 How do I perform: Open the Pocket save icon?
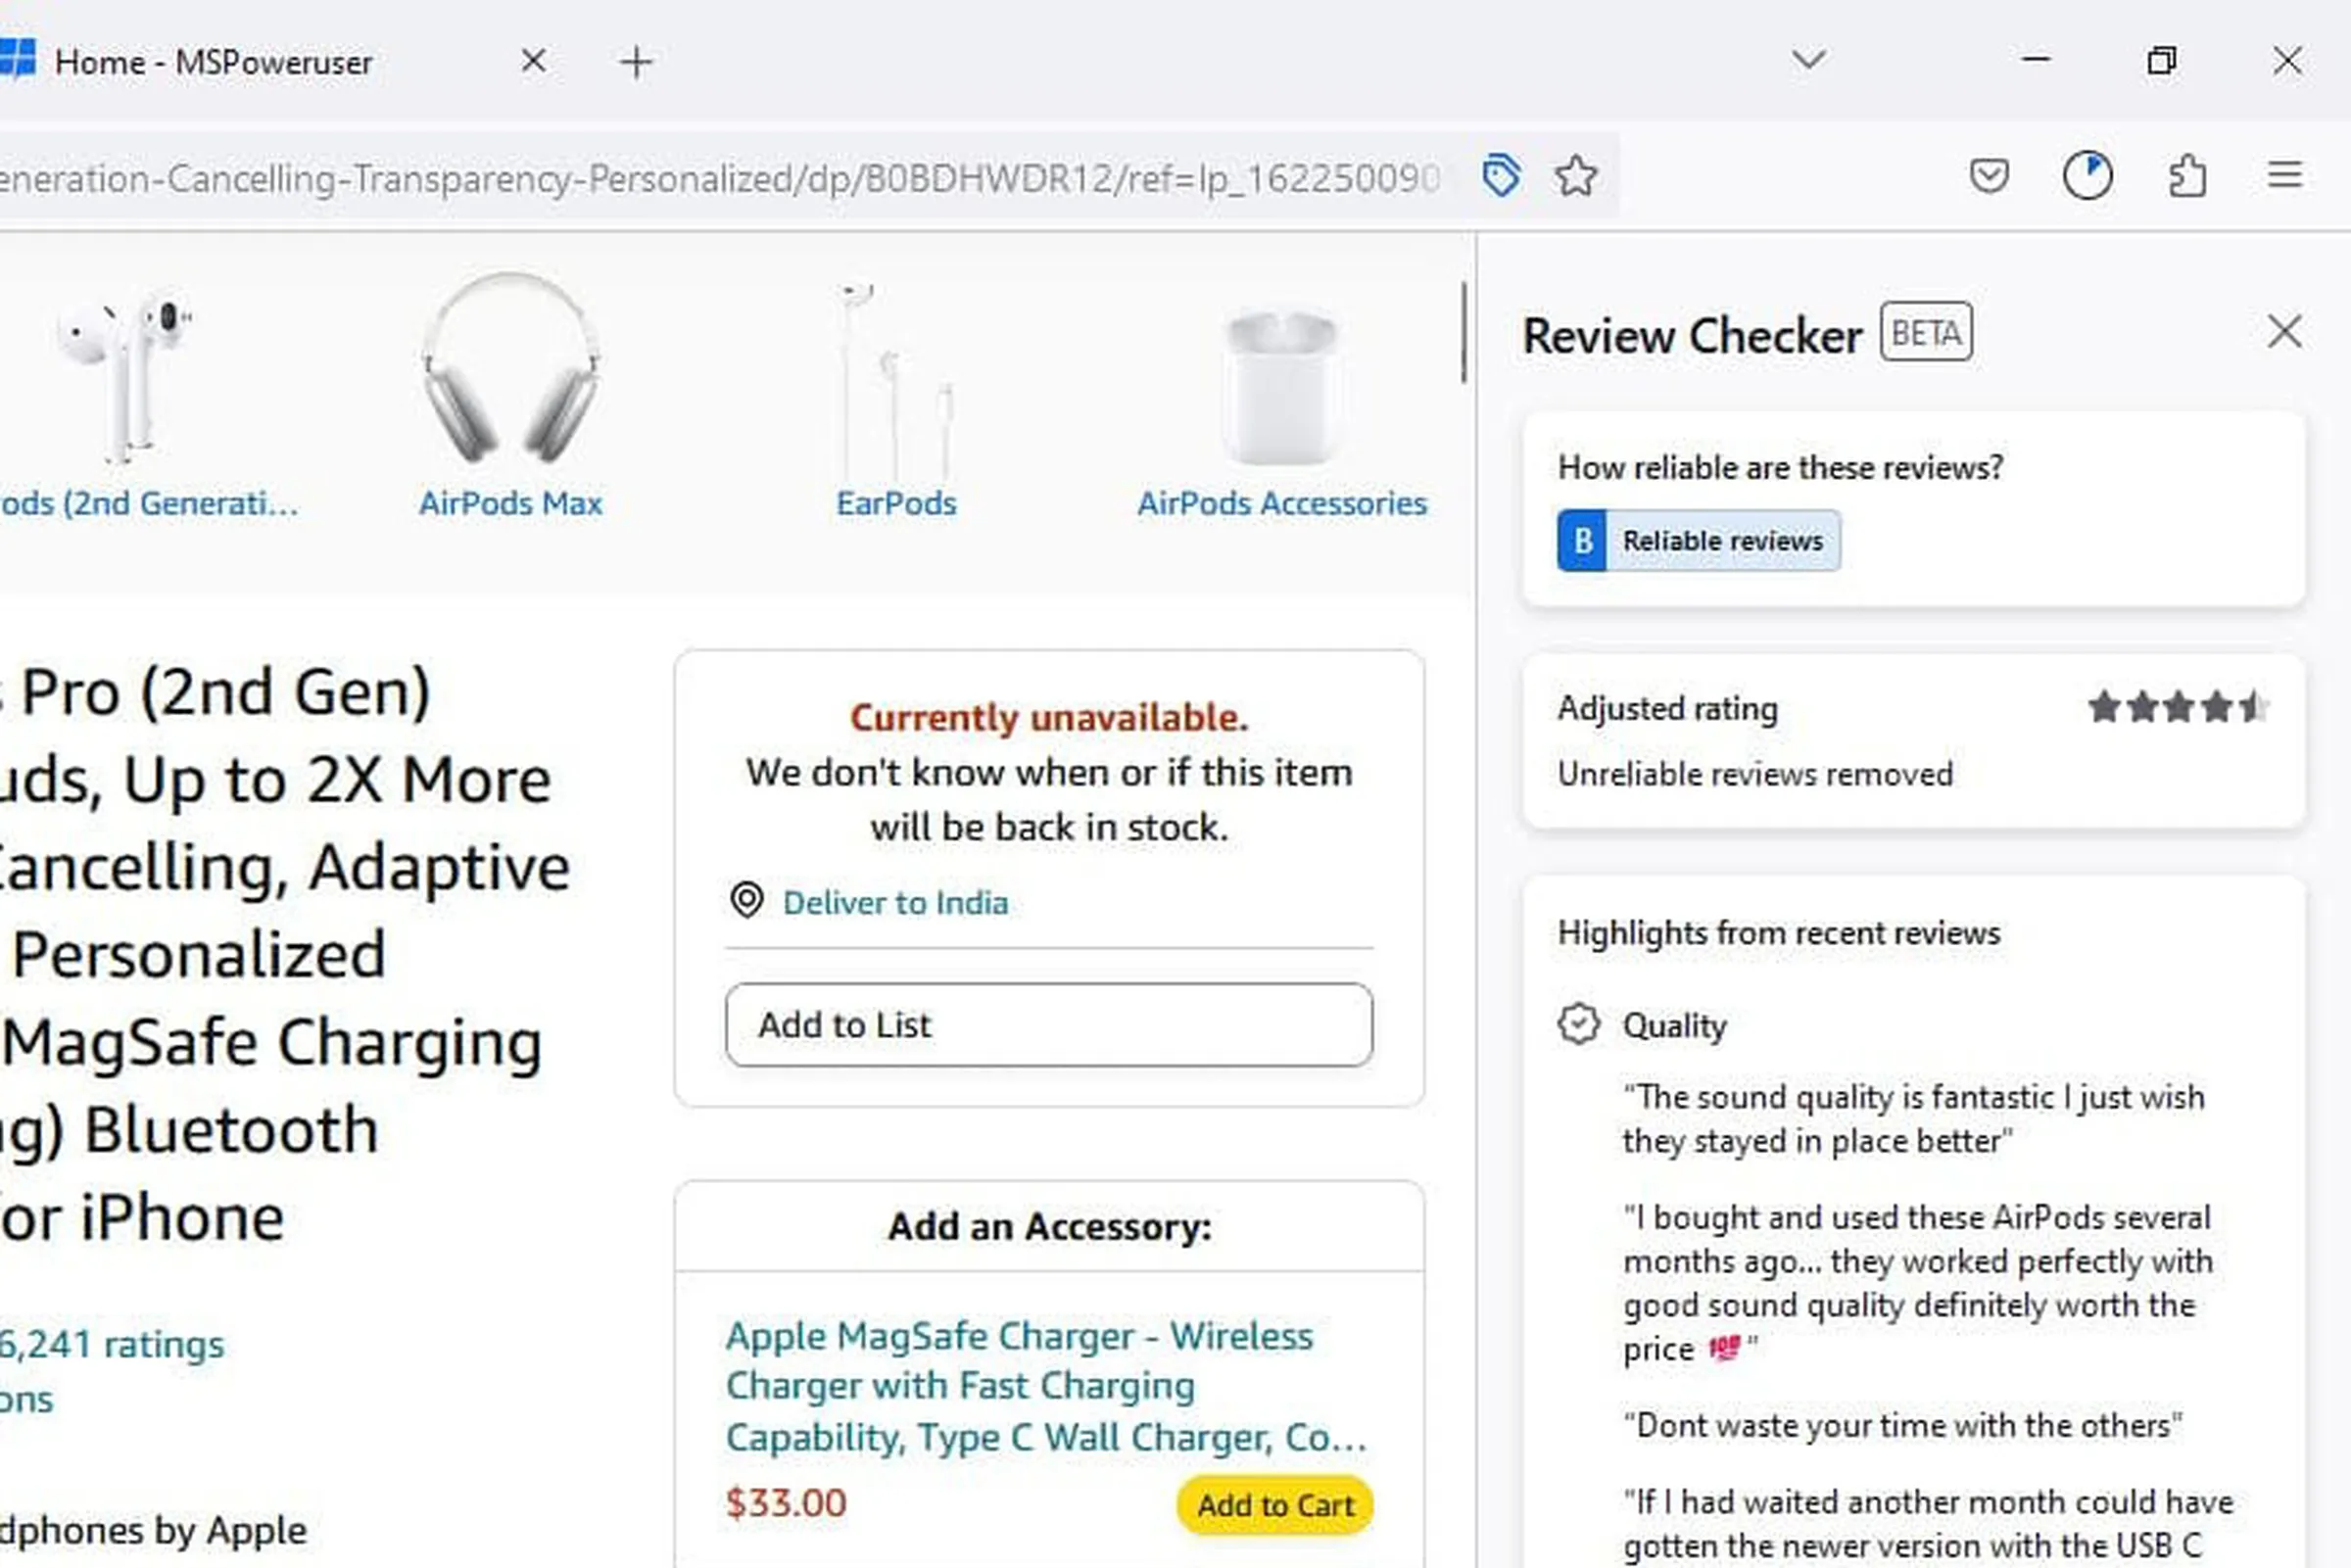click(1988, 176)
